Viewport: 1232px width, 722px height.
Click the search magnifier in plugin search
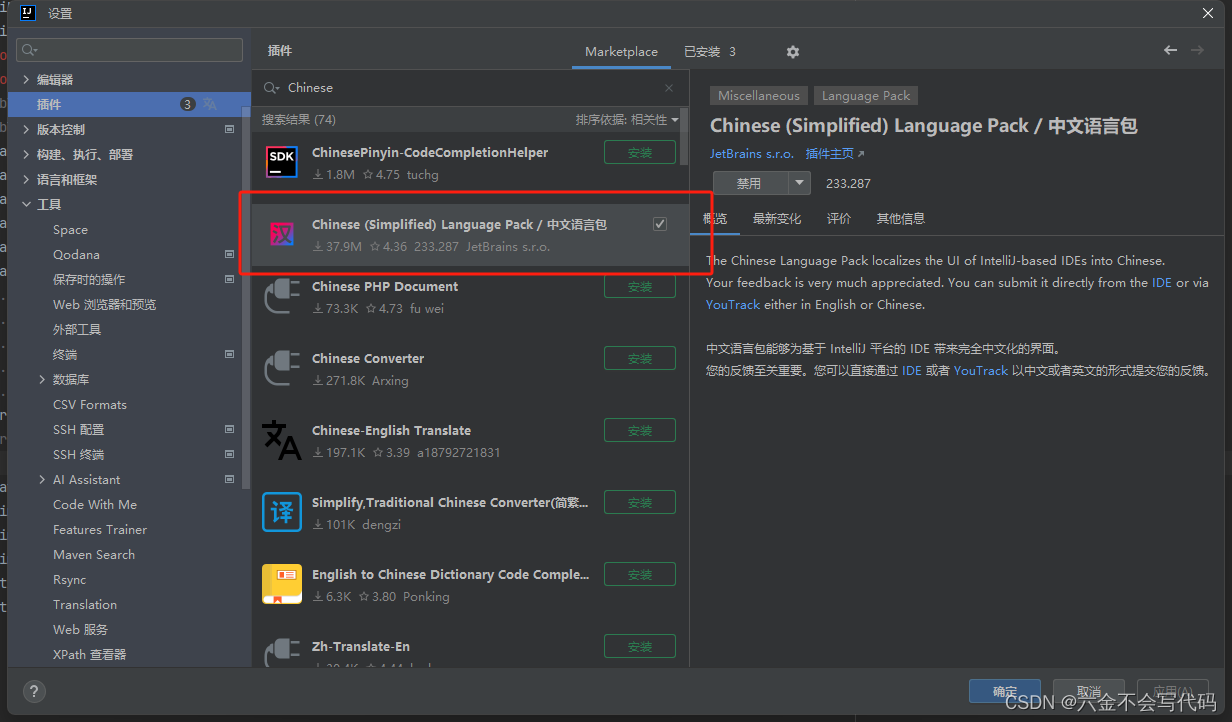pos(271,88)
